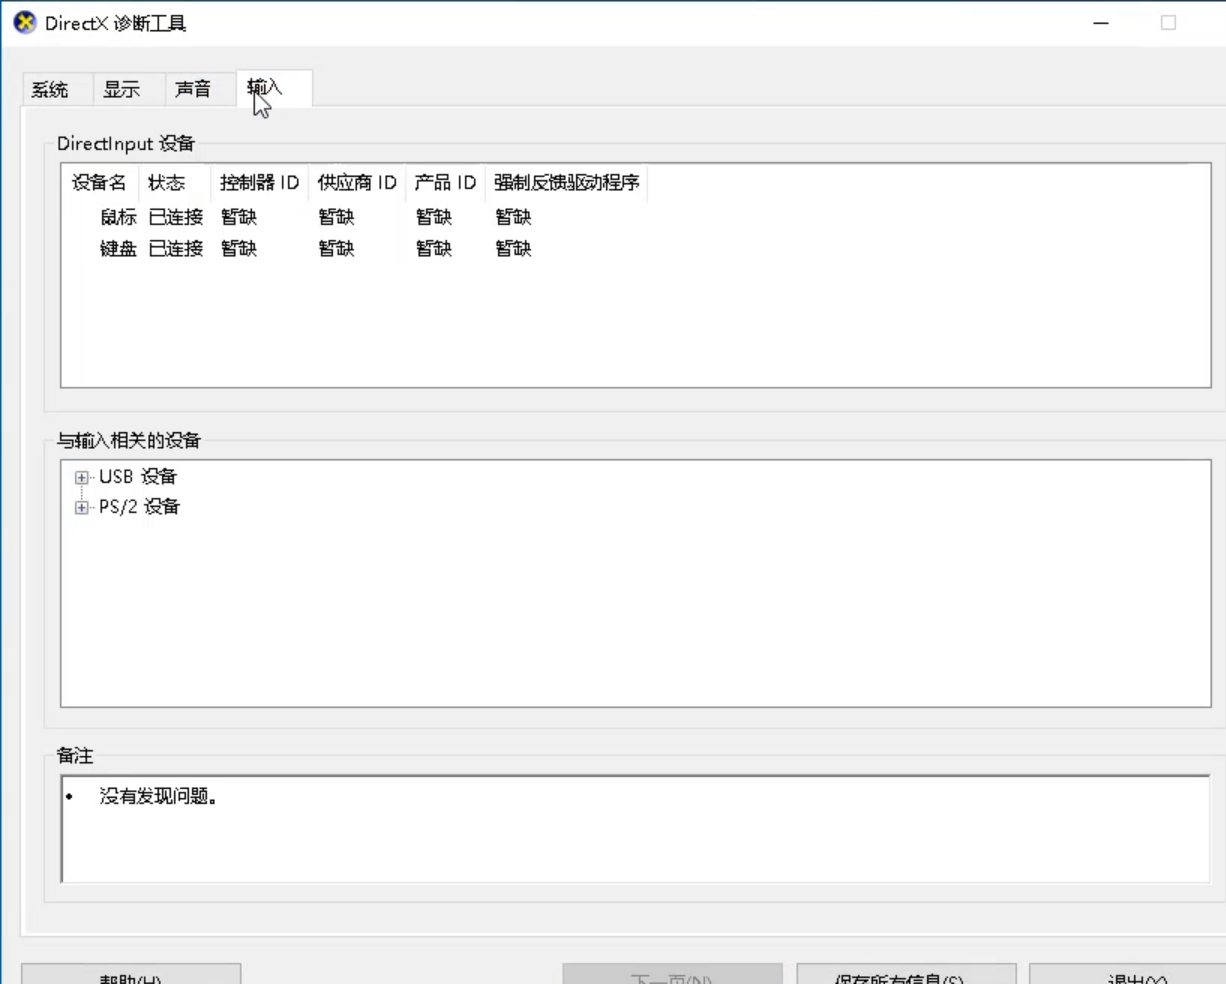Click 已连接 status in the 键盘 row
Screen dimensions: 1226x984
point(176,248)
